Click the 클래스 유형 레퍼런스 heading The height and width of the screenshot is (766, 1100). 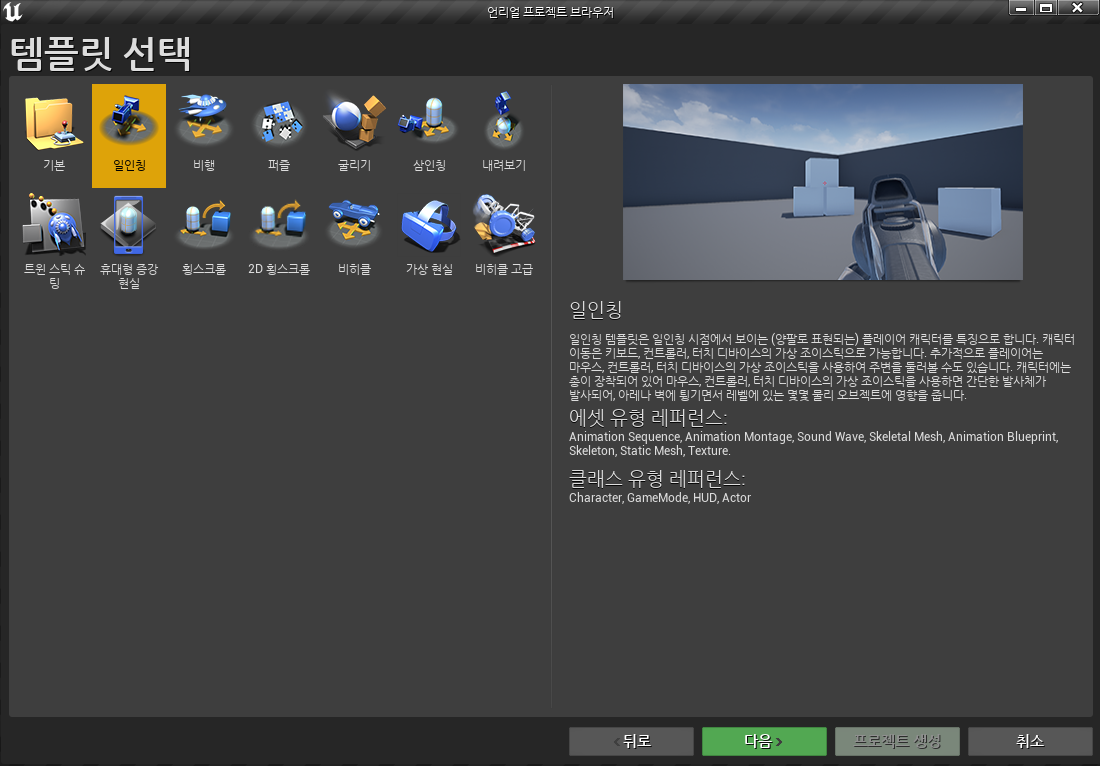[x=657, y=479]
